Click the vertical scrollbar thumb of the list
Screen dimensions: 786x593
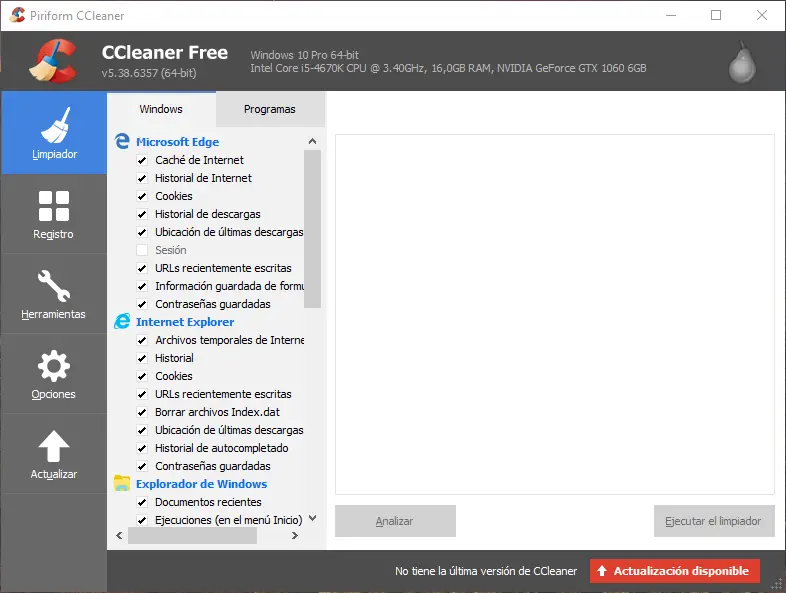[312, 229]
